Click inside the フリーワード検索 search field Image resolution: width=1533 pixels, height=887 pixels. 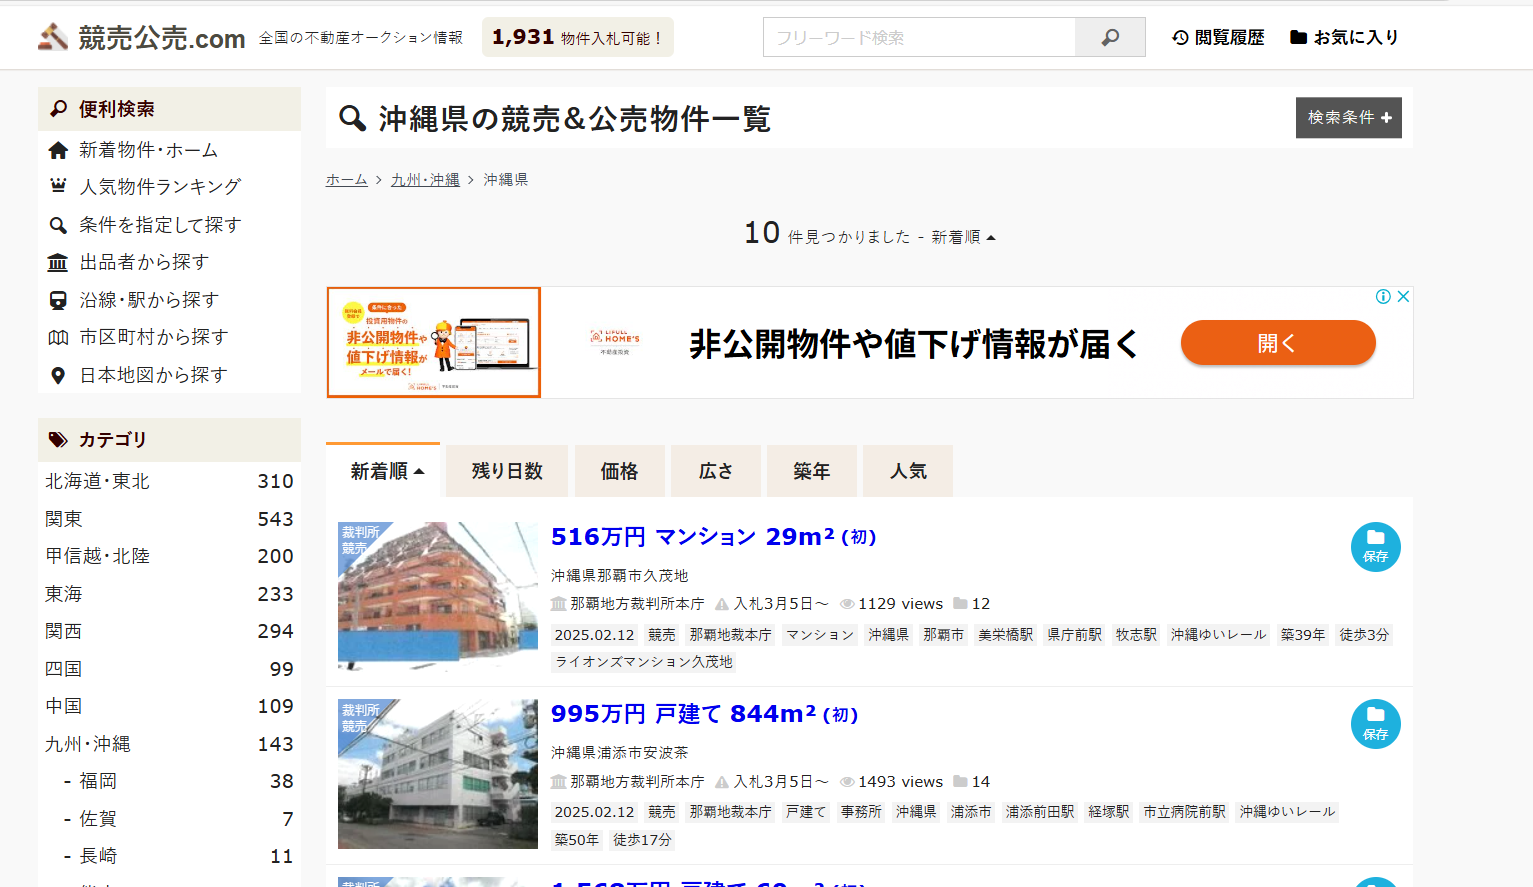click(x=918, y=38)
